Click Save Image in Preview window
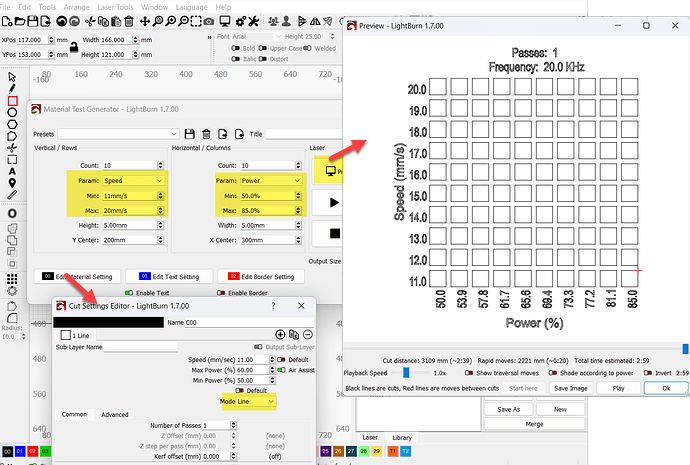Image resolution: width=690 pixels, height=465 pixels. tap(570, 388)
